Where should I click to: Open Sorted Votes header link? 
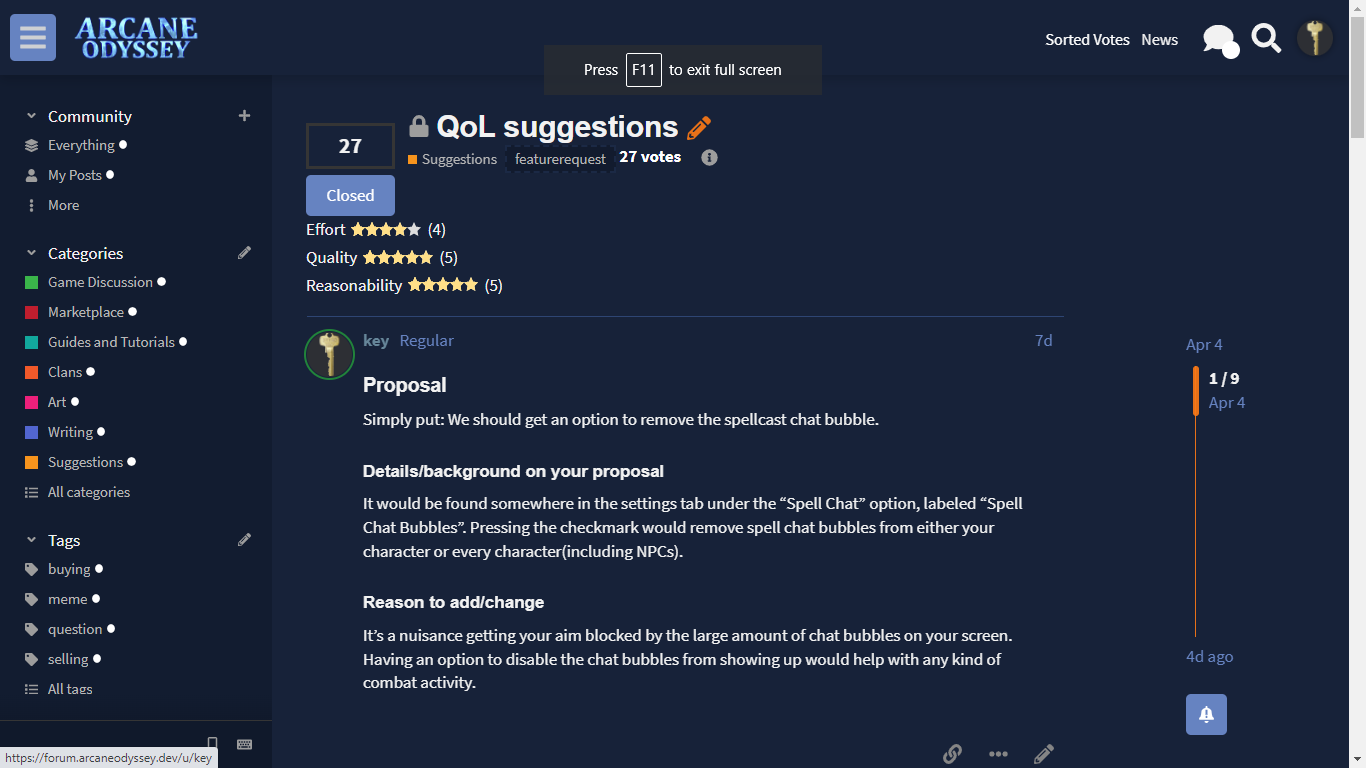(1087, 40)
